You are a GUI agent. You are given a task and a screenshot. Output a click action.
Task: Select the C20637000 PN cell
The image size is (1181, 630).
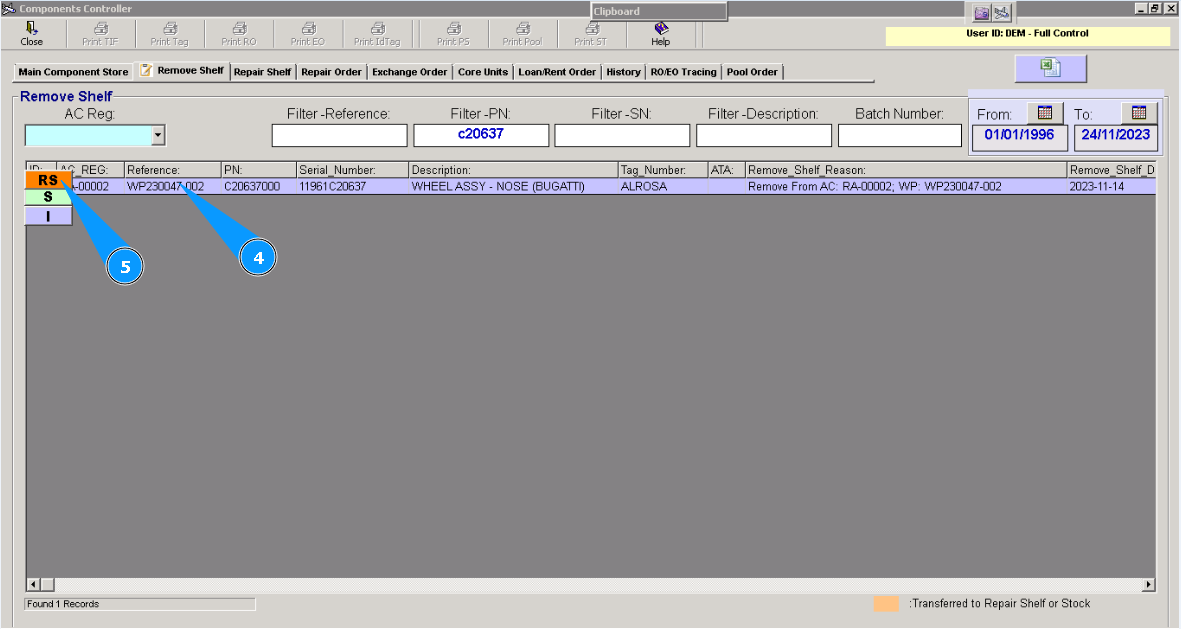pyautogui.click(x=258, y=186)
